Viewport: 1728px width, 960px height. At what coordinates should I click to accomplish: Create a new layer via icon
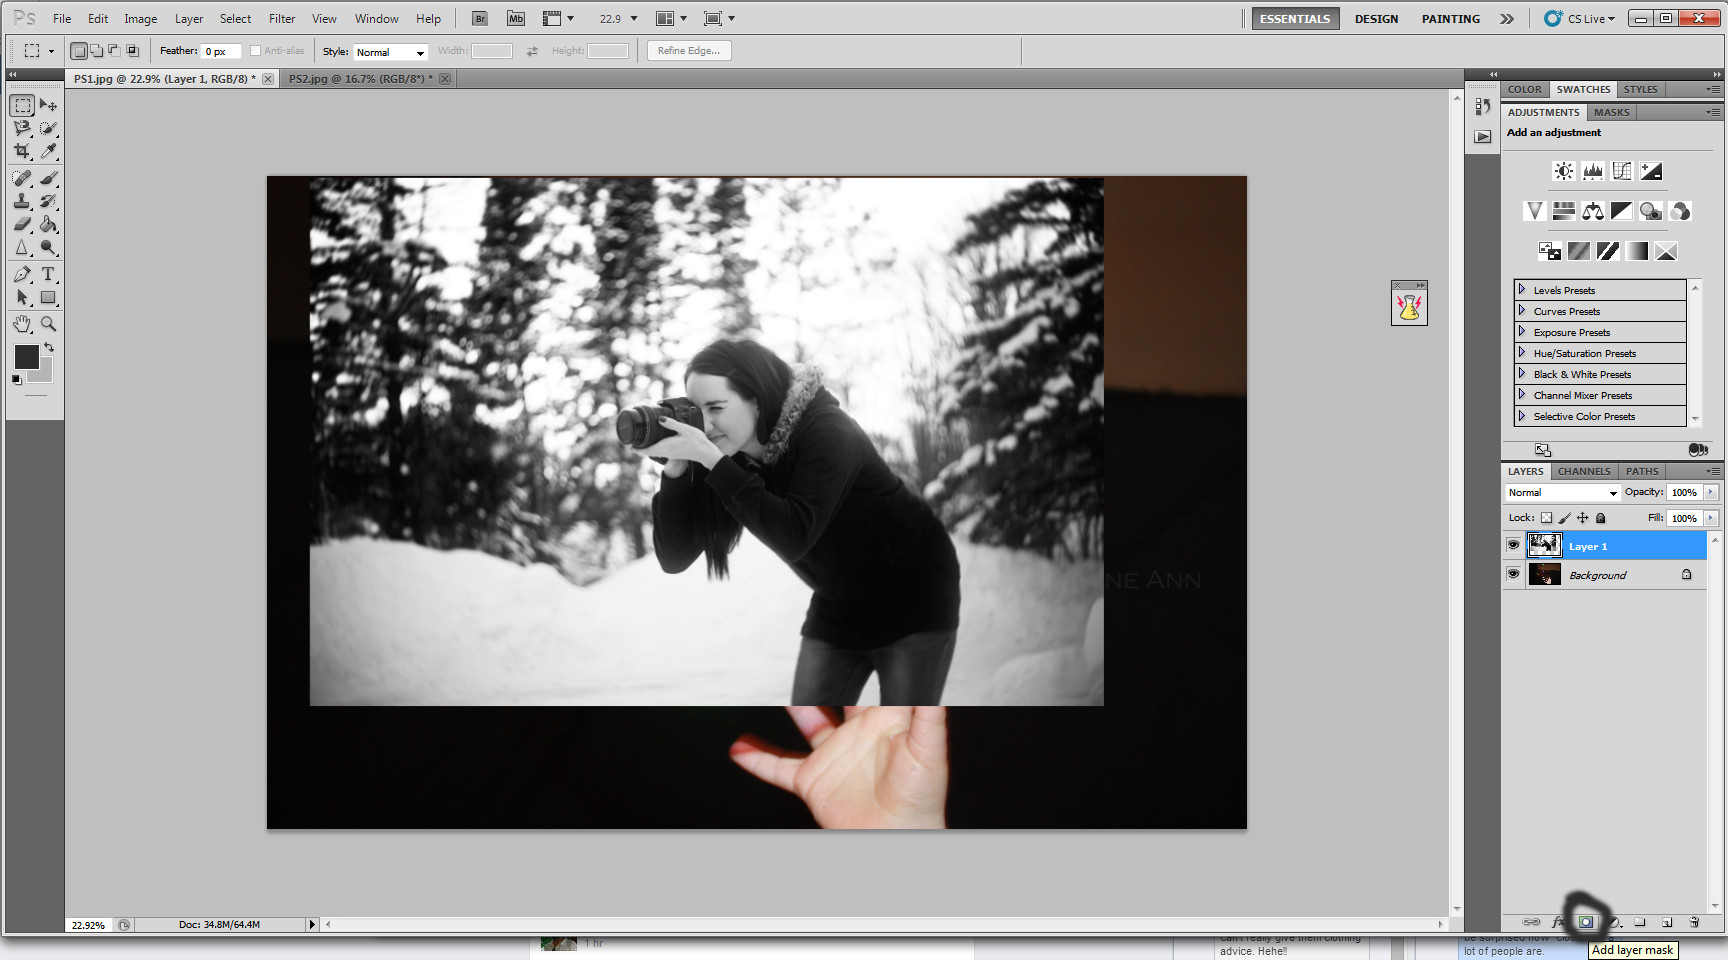click(1667, 922)
